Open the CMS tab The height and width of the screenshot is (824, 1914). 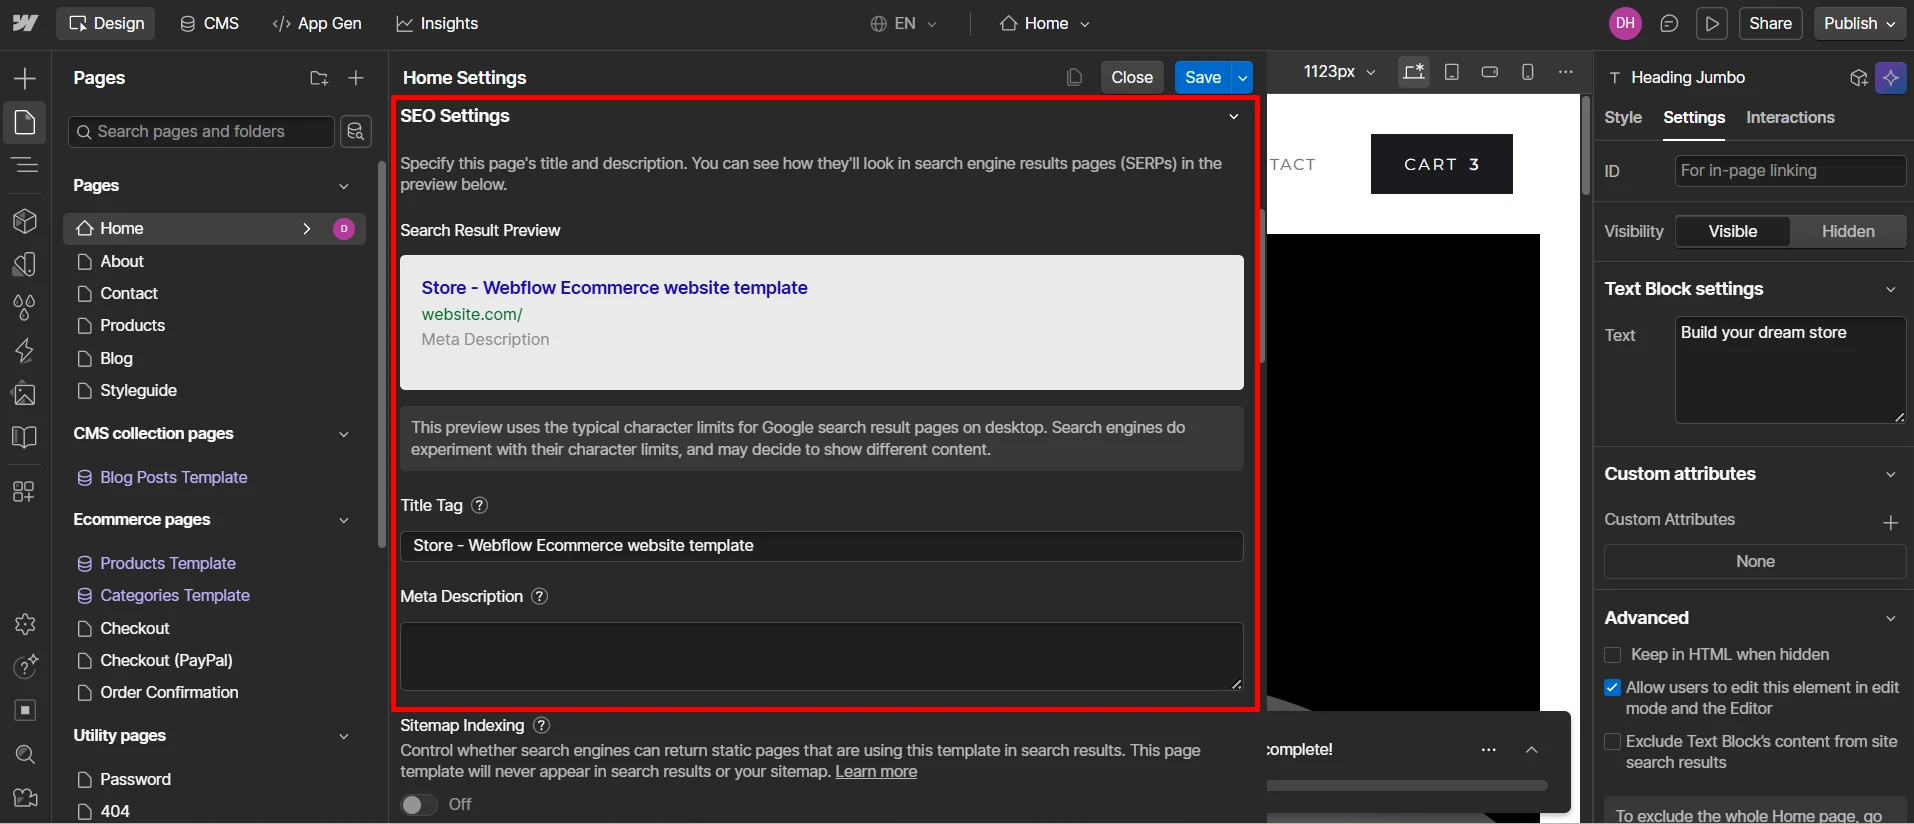point(210,23)
